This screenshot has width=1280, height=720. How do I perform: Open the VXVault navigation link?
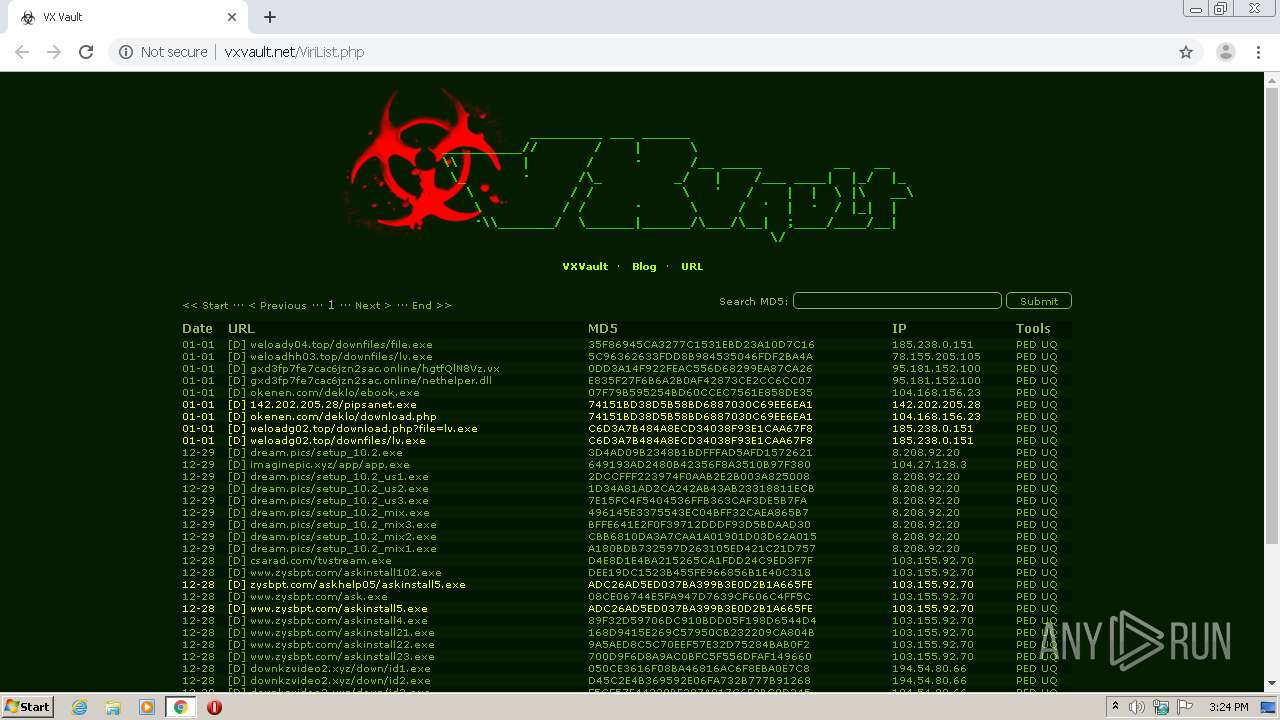tap(585, 267)
